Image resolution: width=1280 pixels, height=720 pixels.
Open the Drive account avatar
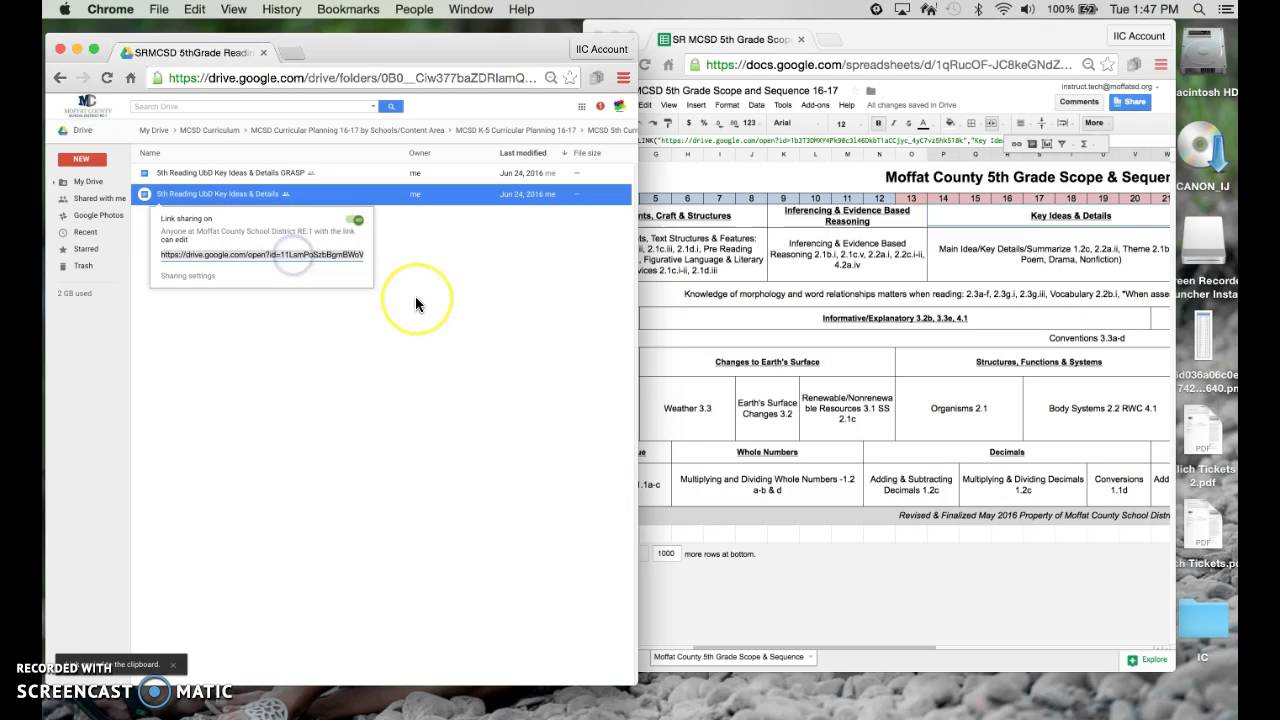point(619,106)
